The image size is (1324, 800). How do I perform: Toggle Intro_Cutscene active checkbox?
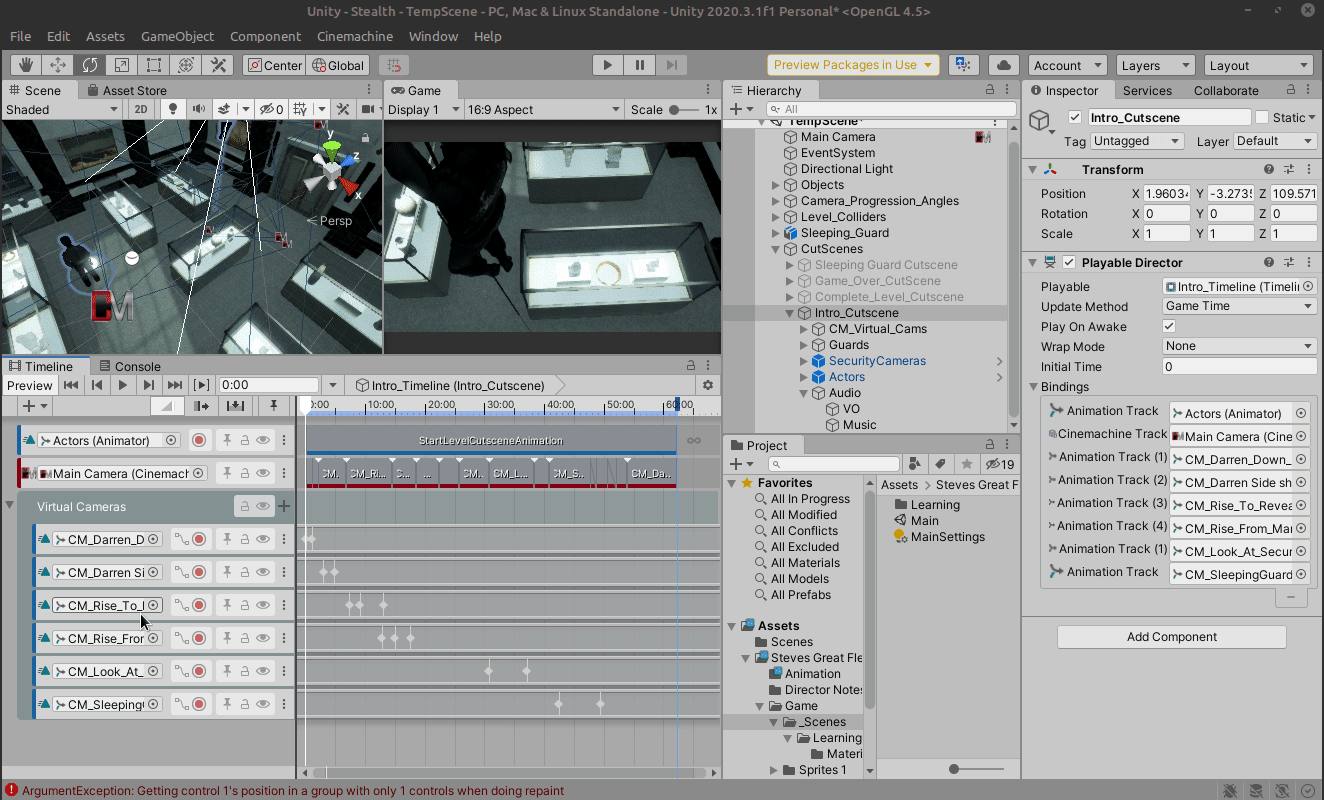pyautogui.click(x=1075, y=117)
